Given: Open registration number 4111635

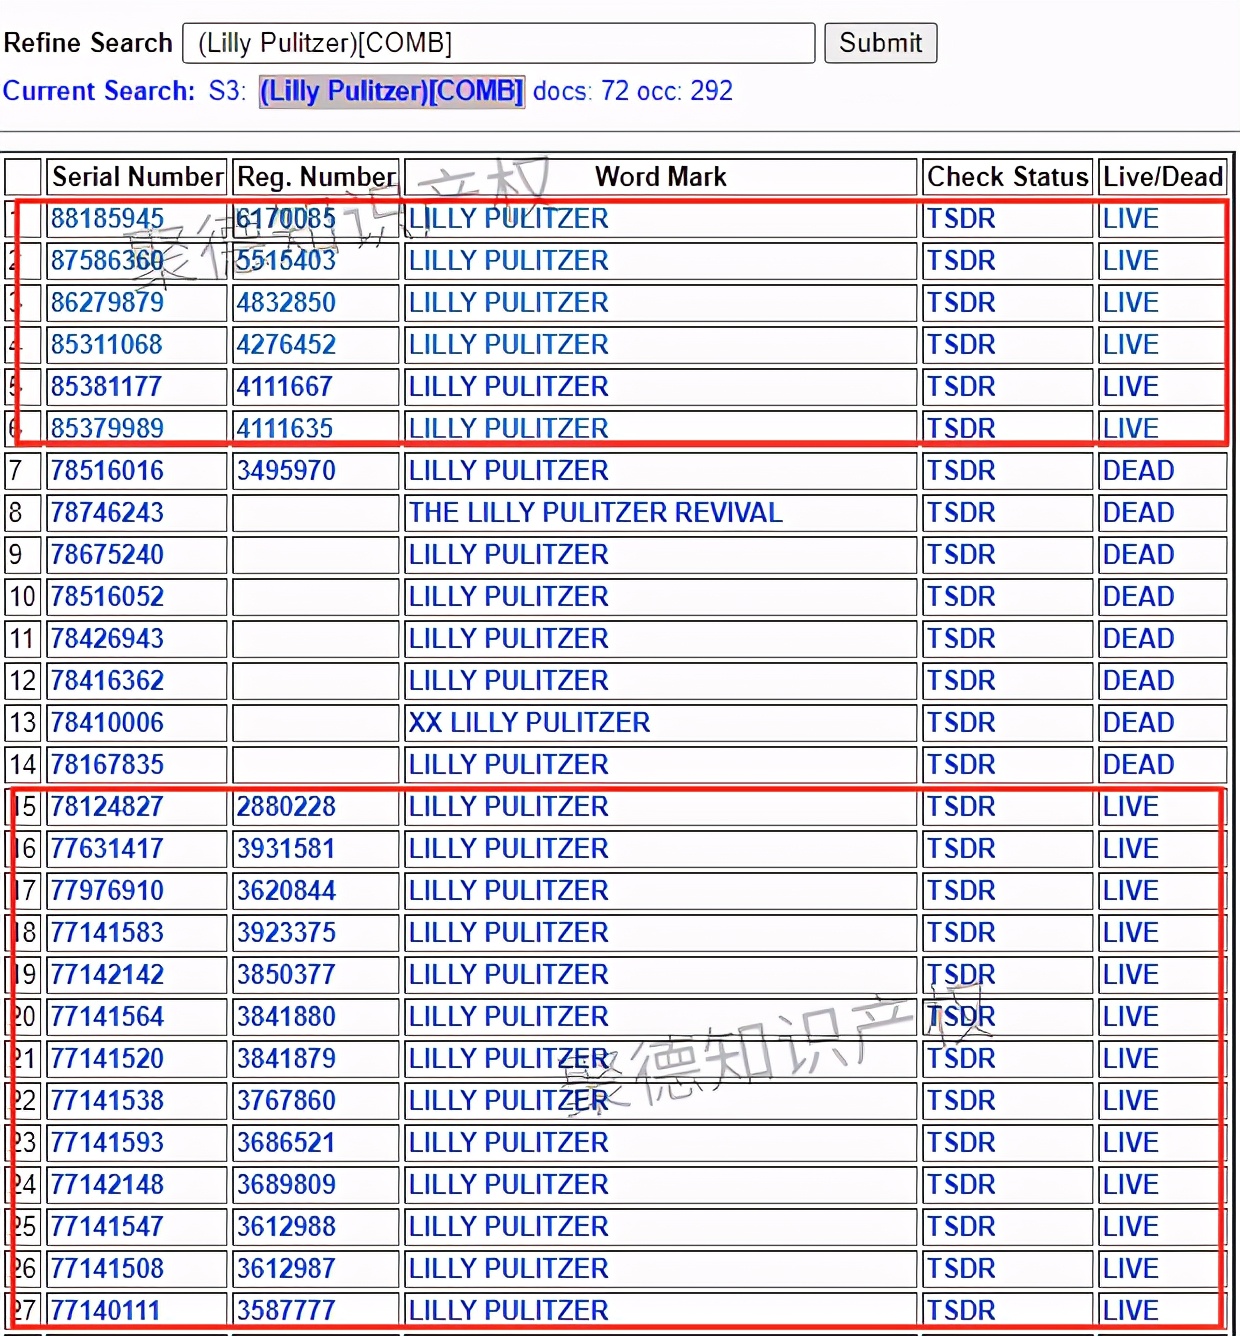Looking at the screenshot, I should (286, 428).
